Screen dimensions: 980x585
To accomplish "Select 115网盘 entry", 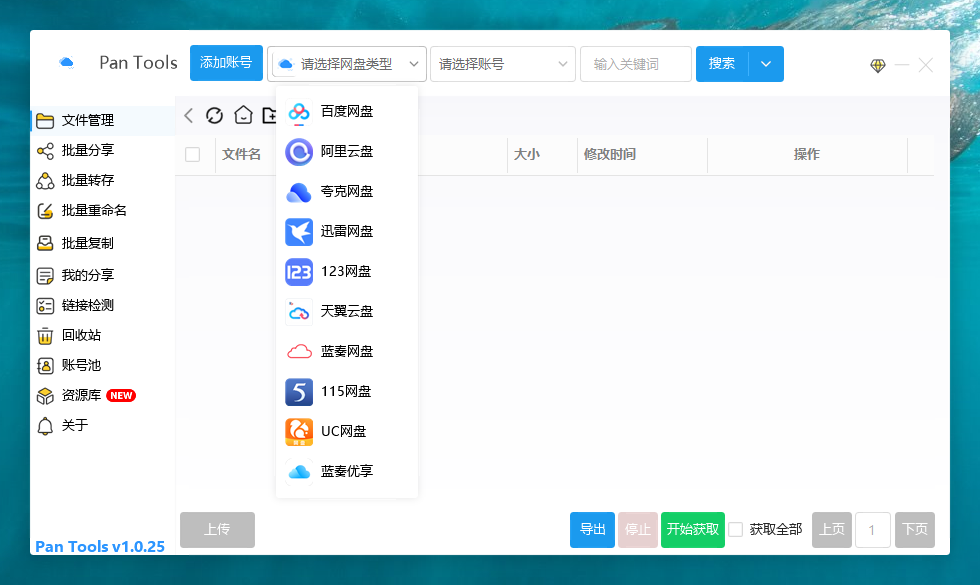I will (347, 392).
